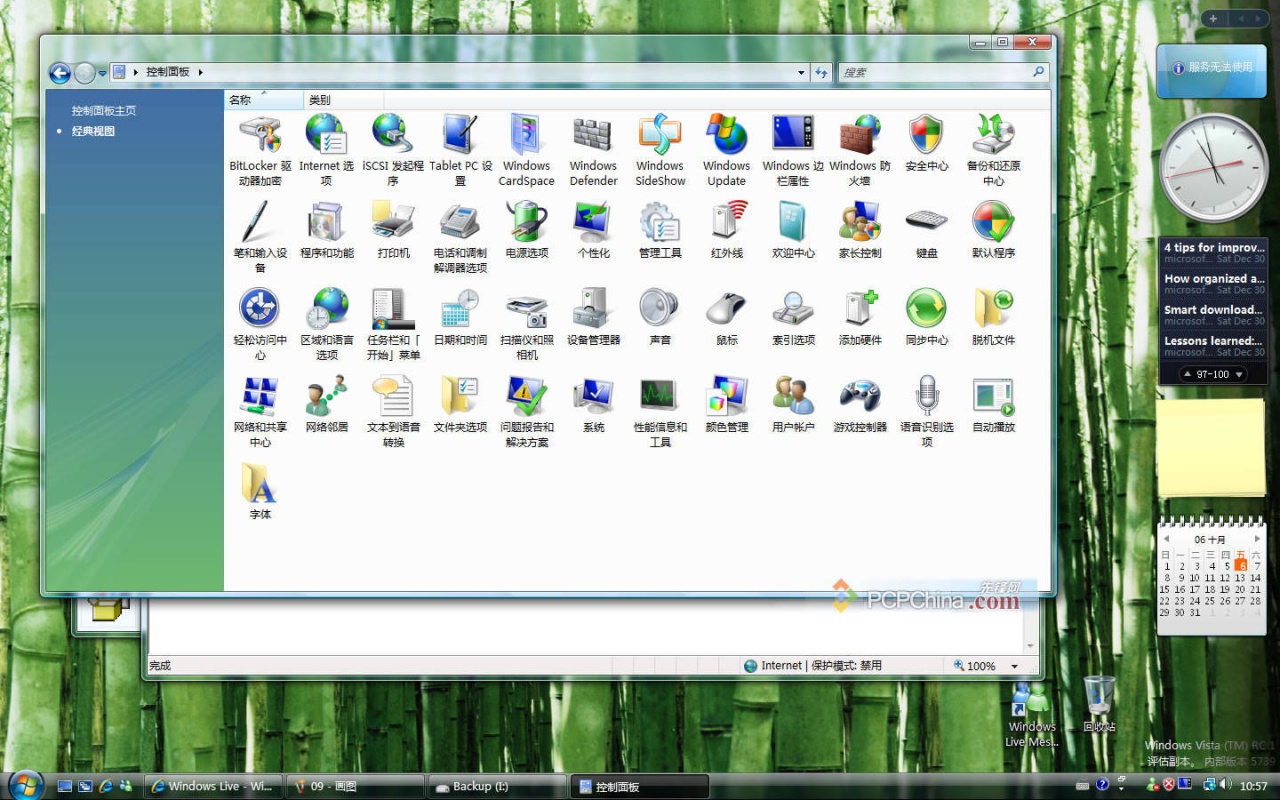Screen dimensions: 1280x800
Task: Open 鼠标 icon
Action: (726, 308)
